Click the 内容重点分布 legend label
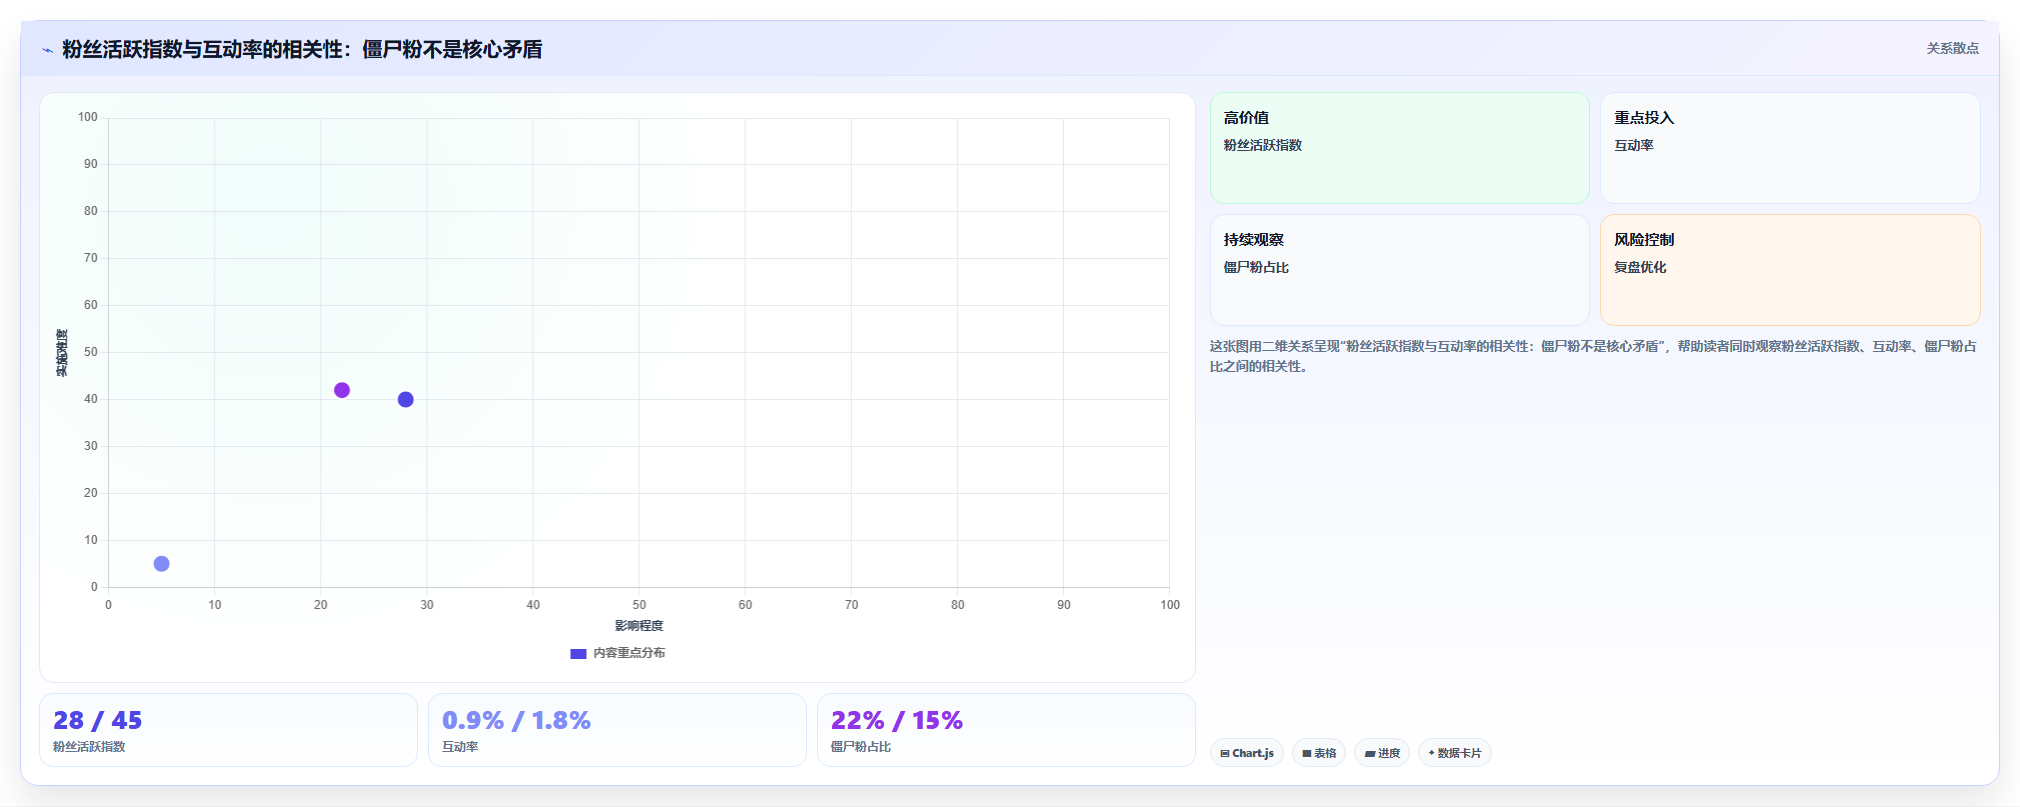This screenshot has width=2020, height=807. [629, 653]
